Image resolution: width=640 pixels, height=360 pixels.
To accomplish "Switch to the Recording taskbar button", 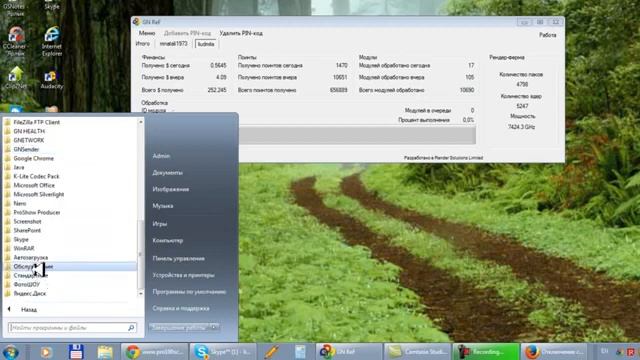I will (x=486, y=352).
